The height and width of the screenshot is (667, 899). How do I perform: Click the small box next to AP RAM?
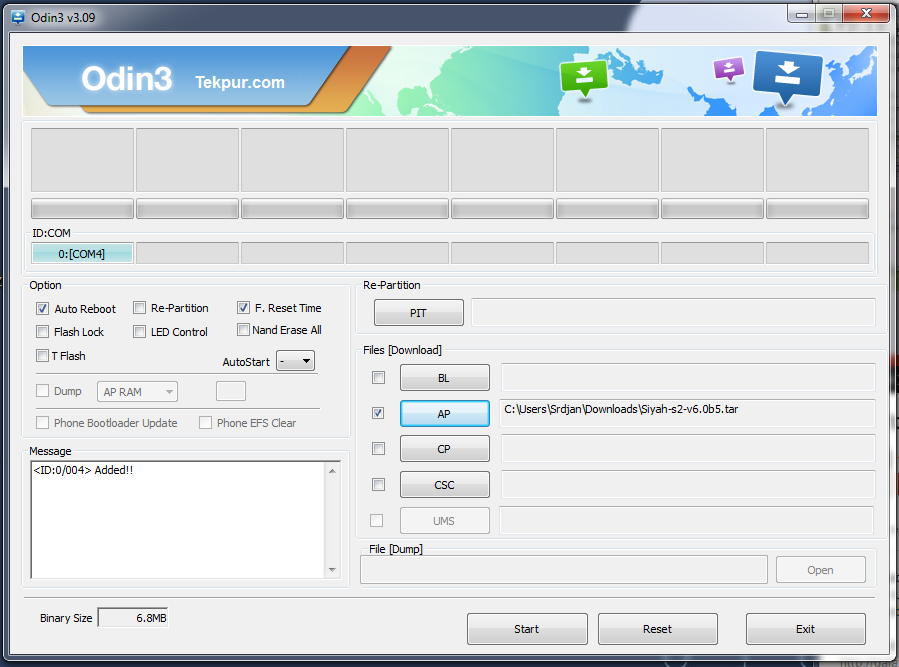(231, 391)
